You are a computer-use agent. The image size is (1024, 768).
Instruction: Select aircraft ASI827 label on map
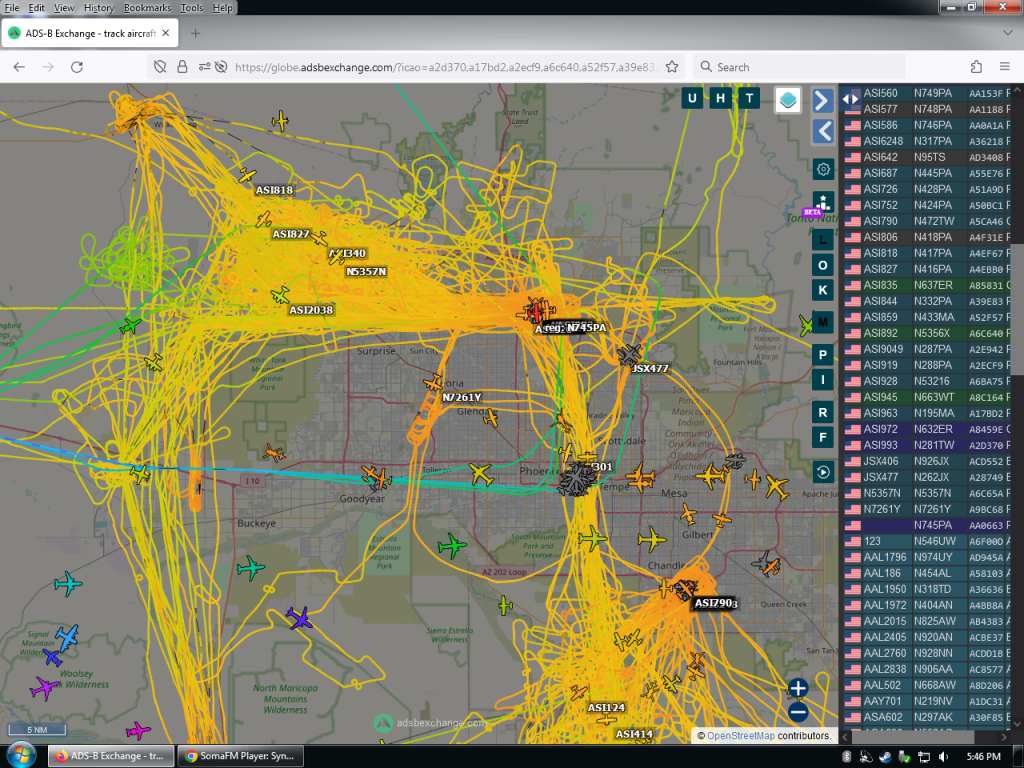(x=291, y=234)
